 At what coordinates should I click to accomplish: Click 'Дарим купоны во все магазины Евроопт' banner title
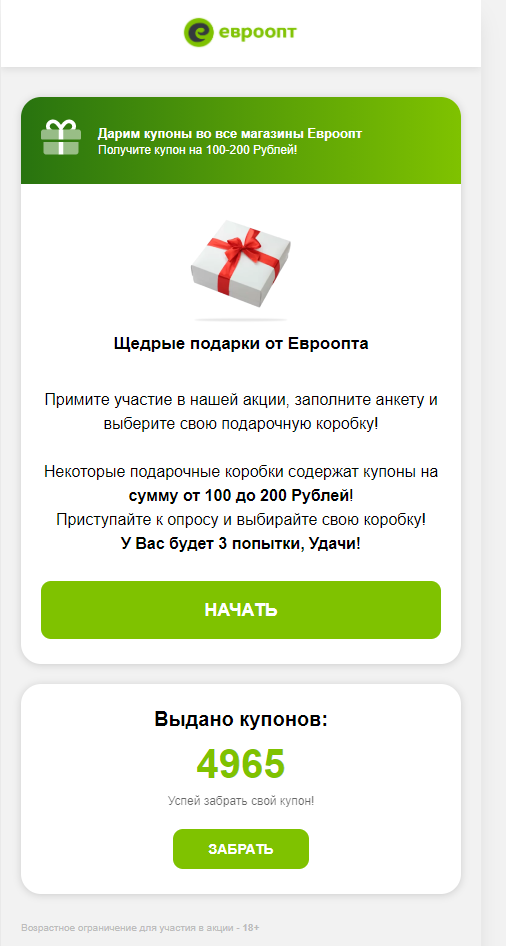coord(230,134)
